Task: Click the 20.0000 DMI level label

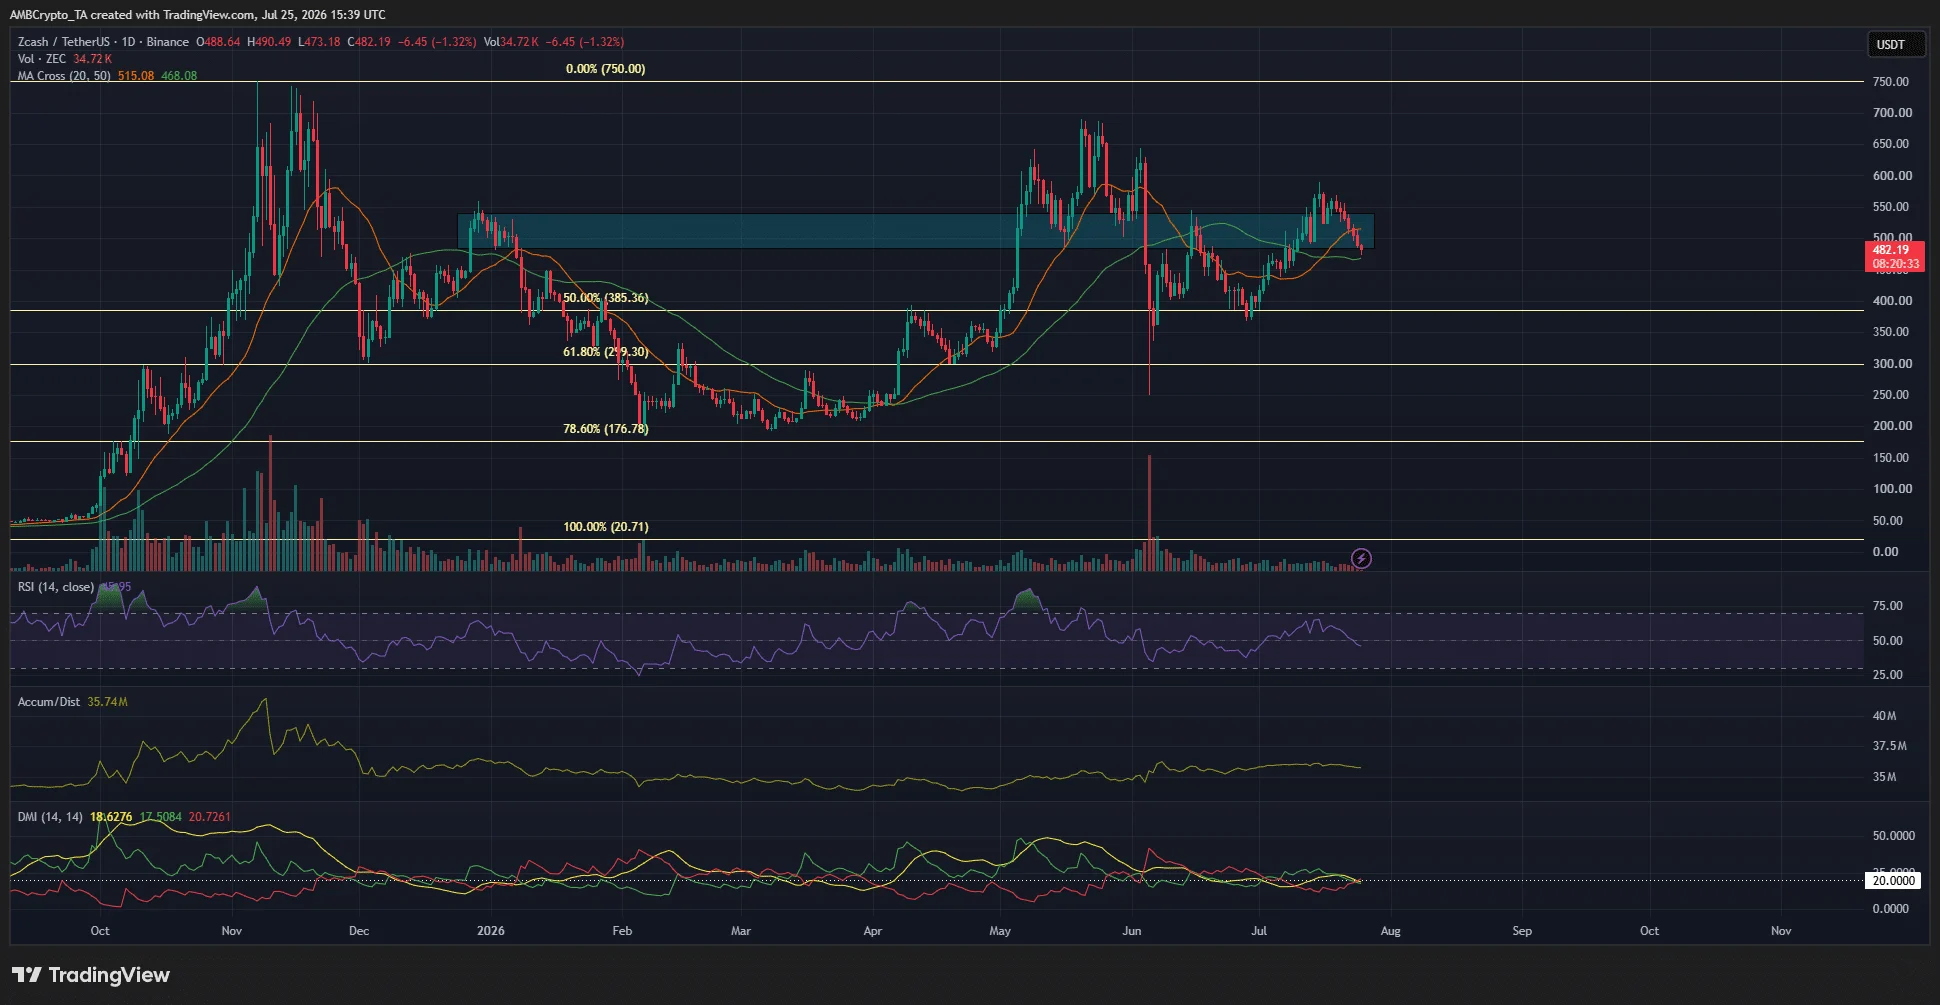Action: (1894, 881)
